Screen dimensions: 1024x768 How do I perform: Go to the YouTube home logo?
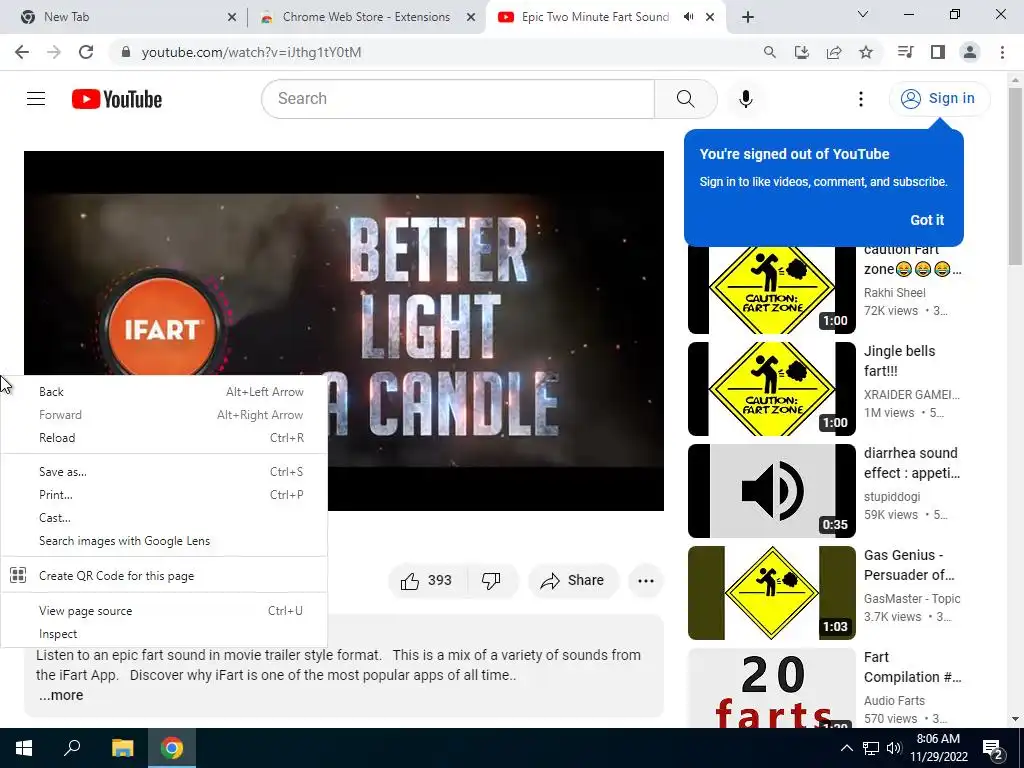point(117,99)
